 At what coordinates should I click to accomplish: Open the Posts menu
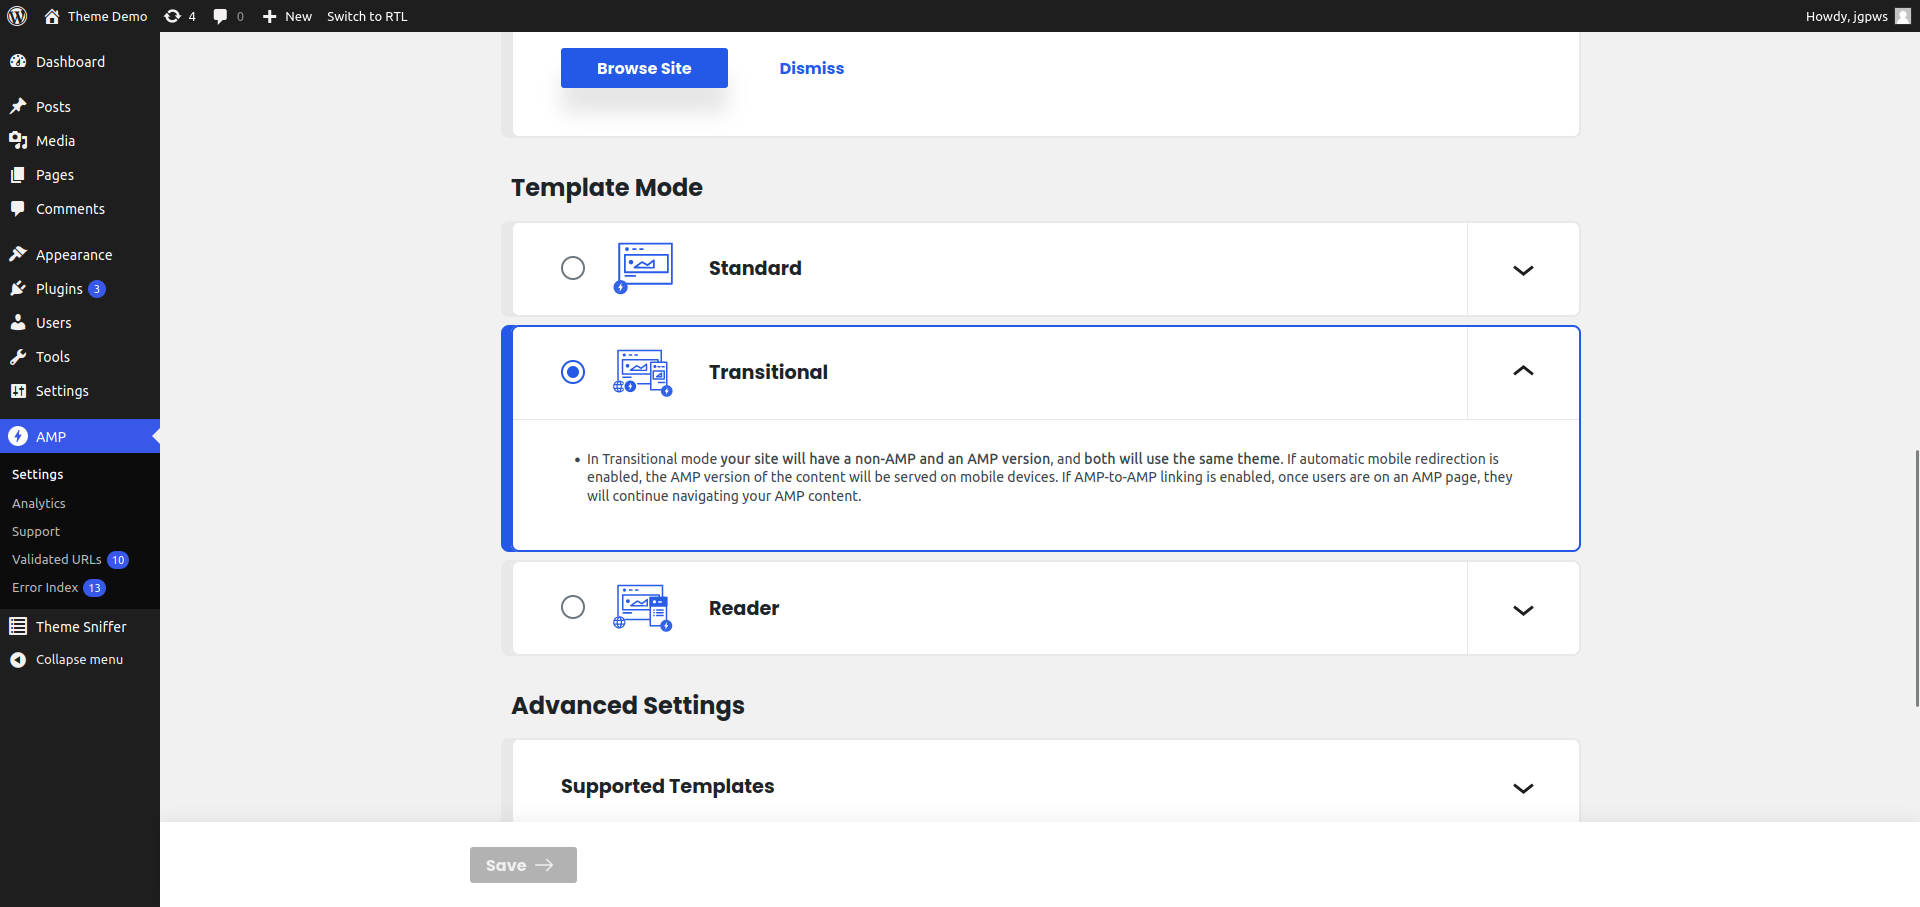pyautogui.click(x=80, y=106)
